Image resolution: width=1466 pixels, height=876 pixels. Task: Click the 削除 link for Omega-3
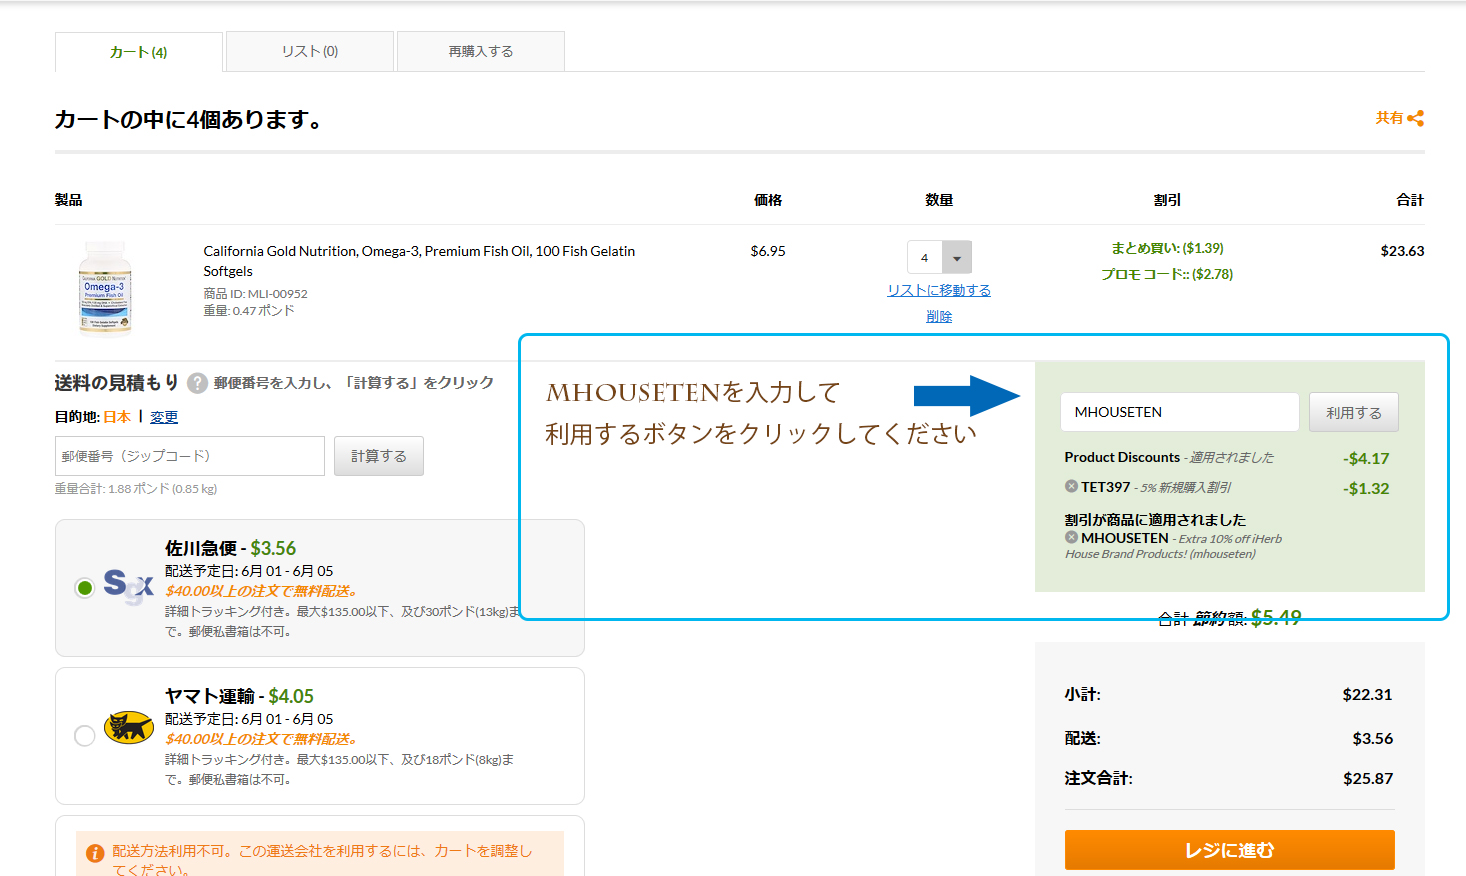tap(939, 316)
